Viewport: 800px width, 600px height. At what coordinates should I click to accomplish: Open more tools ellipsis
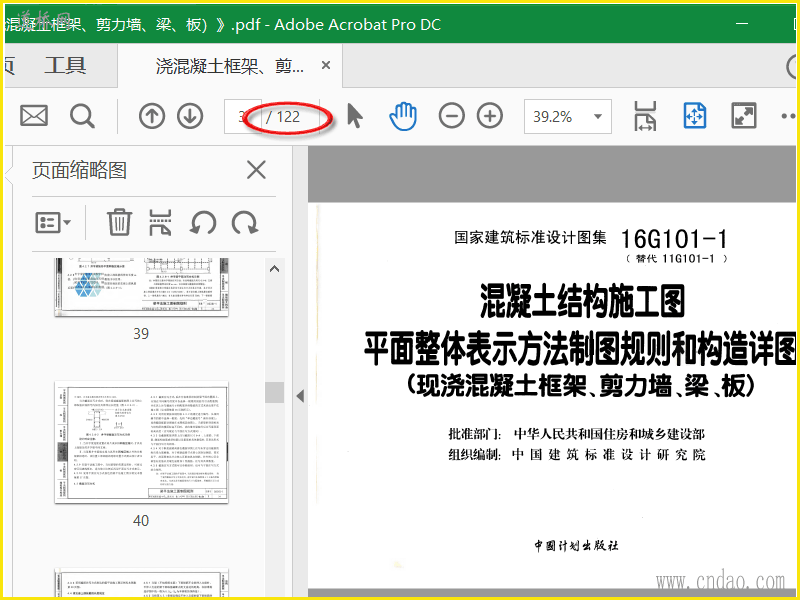[789, 116]
